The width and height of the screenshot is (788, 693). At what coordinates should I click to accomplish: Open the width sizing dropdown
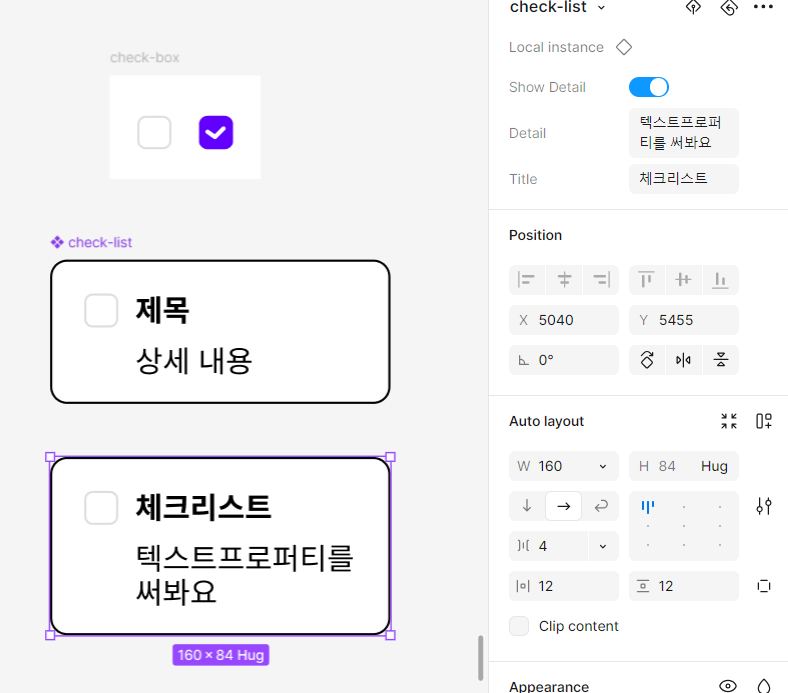click(603, 466)
